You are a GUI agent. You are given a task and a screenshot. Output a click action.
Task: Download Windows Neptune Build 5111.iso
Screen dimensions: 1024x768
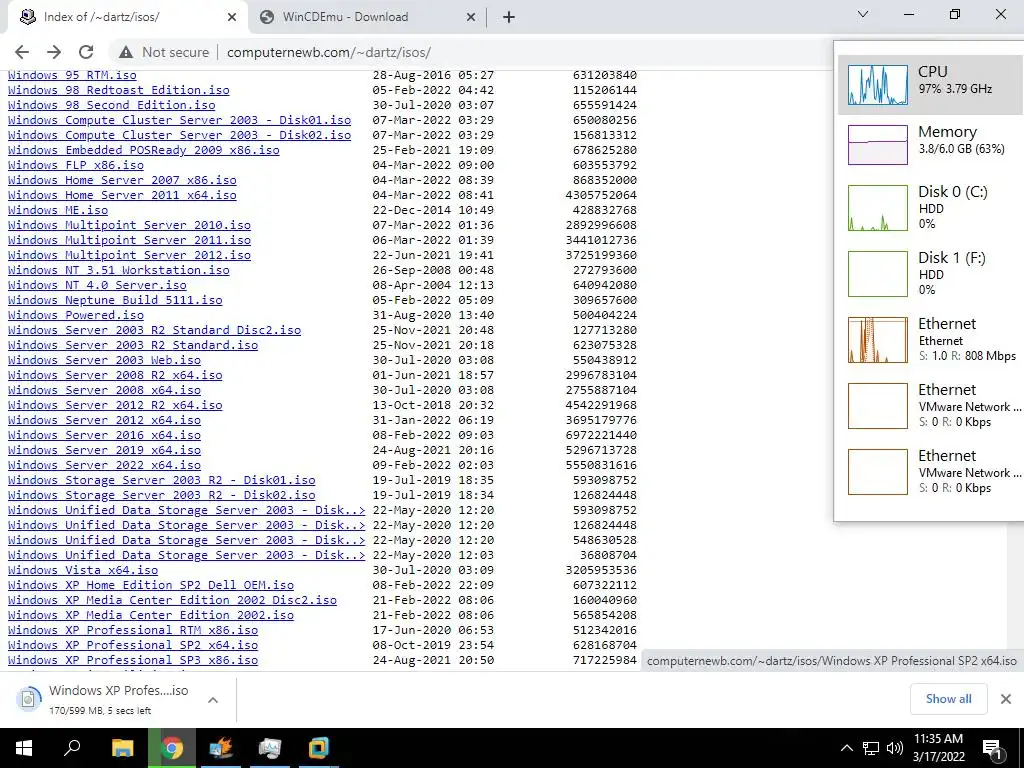point(115,300)
